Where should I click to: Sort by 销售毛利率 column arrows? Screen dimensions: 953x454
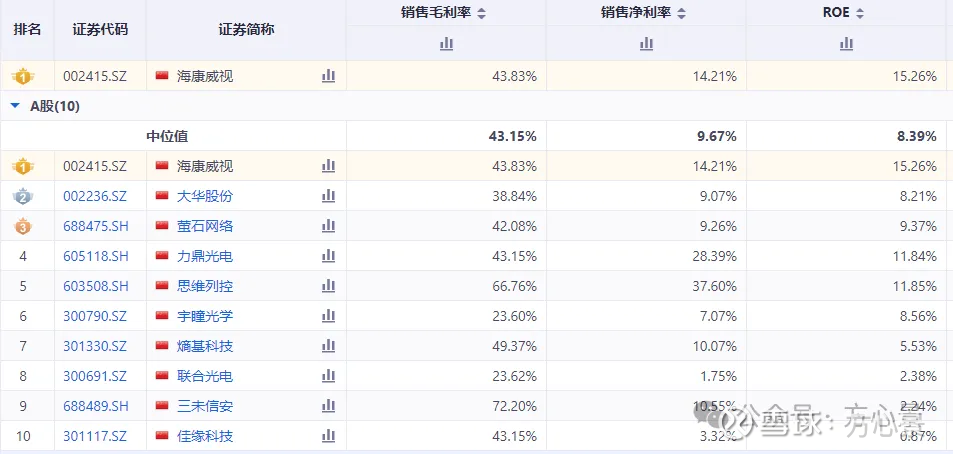click(x=481, y=13)
